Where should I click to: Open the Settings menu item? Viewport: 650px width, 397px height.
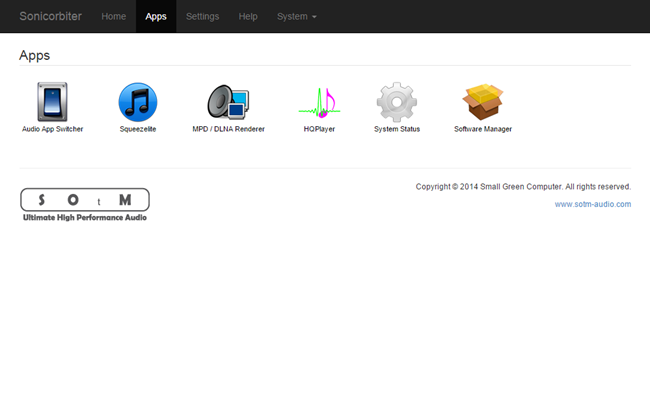point(202,17)
